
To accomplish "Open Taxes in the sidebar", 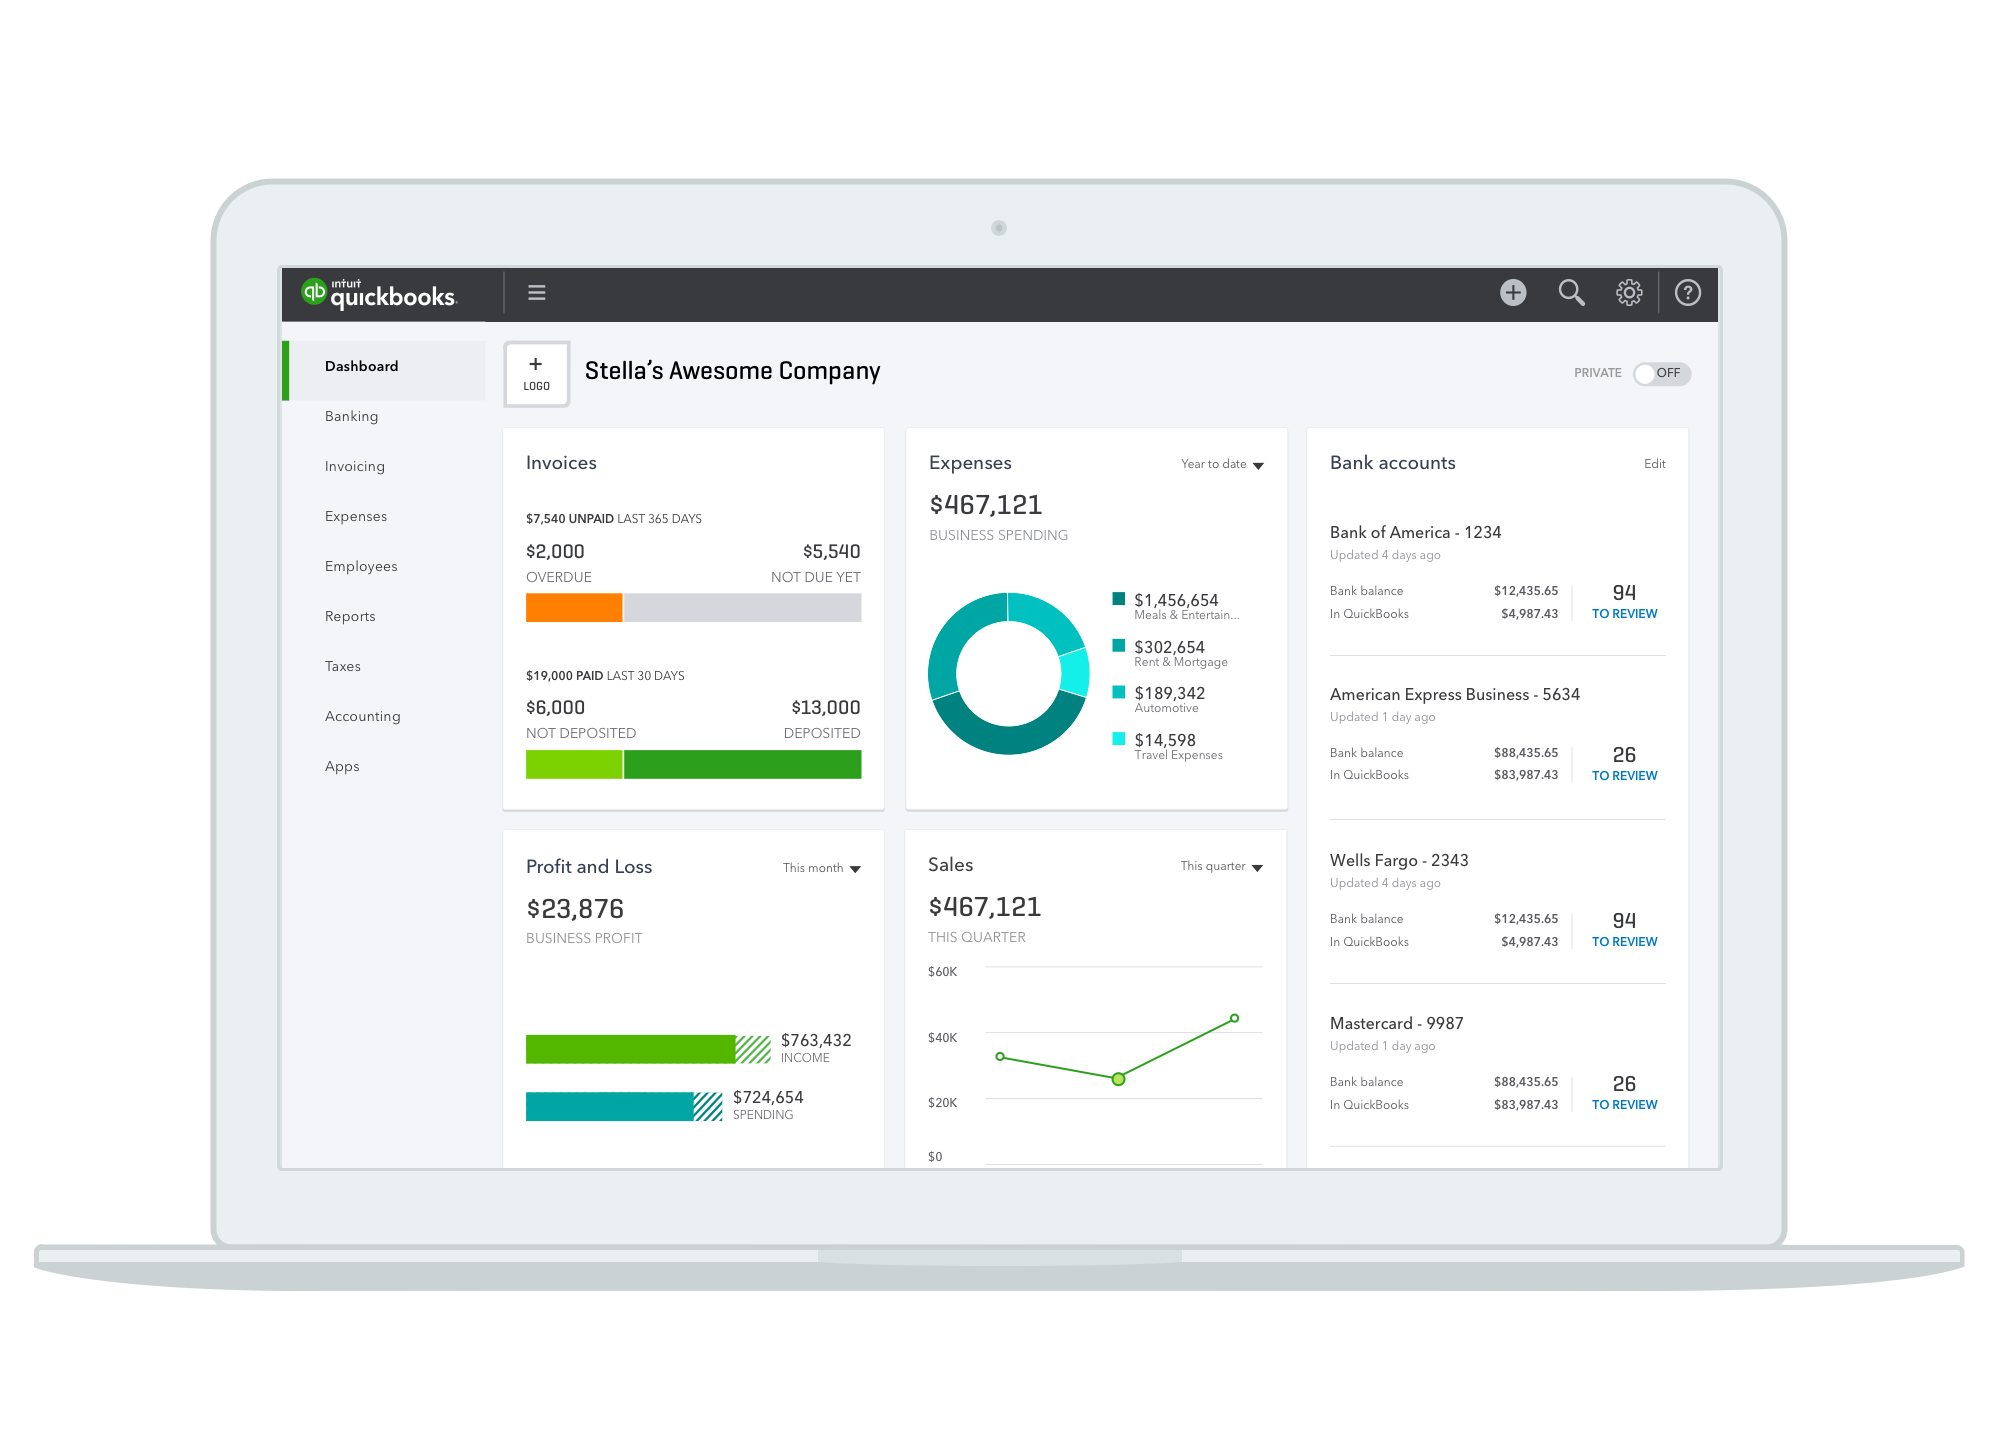I will point(343,666).
